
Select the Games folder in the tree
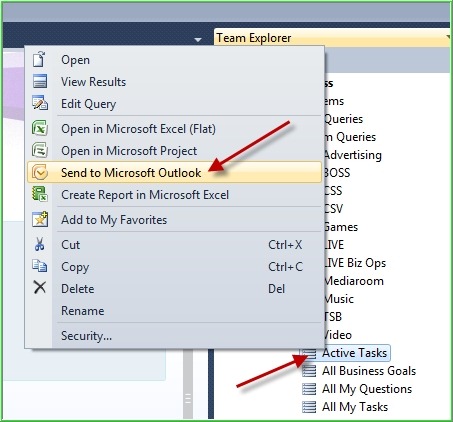pos(341,227)
